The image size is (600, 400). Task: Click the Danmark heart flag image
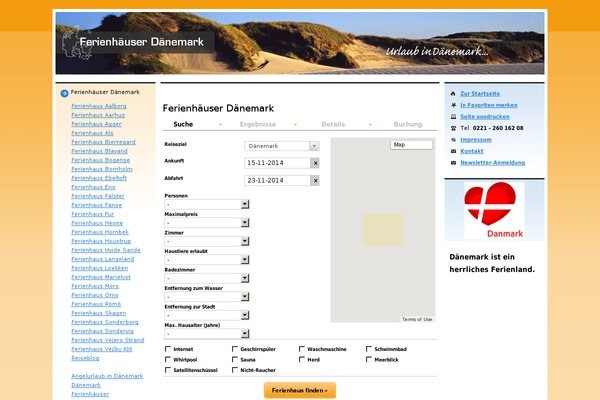coord(494,210)
